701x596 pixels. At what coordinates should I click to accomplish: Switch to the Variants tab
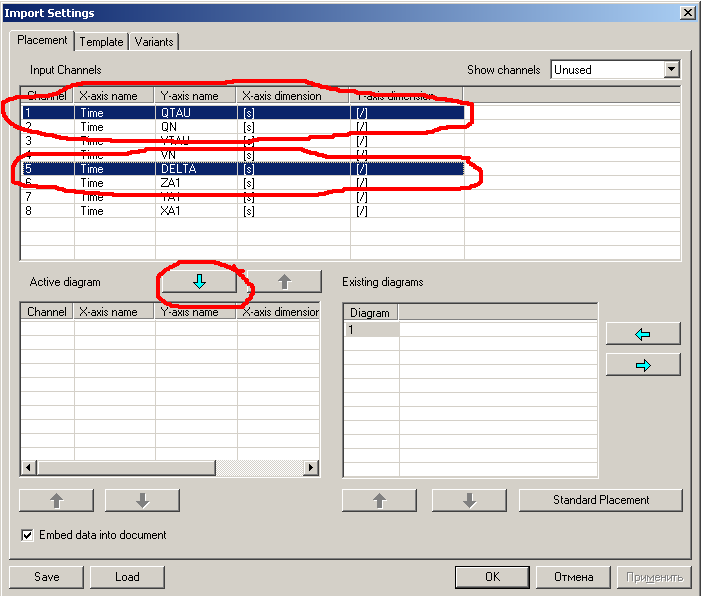(153, 42)
